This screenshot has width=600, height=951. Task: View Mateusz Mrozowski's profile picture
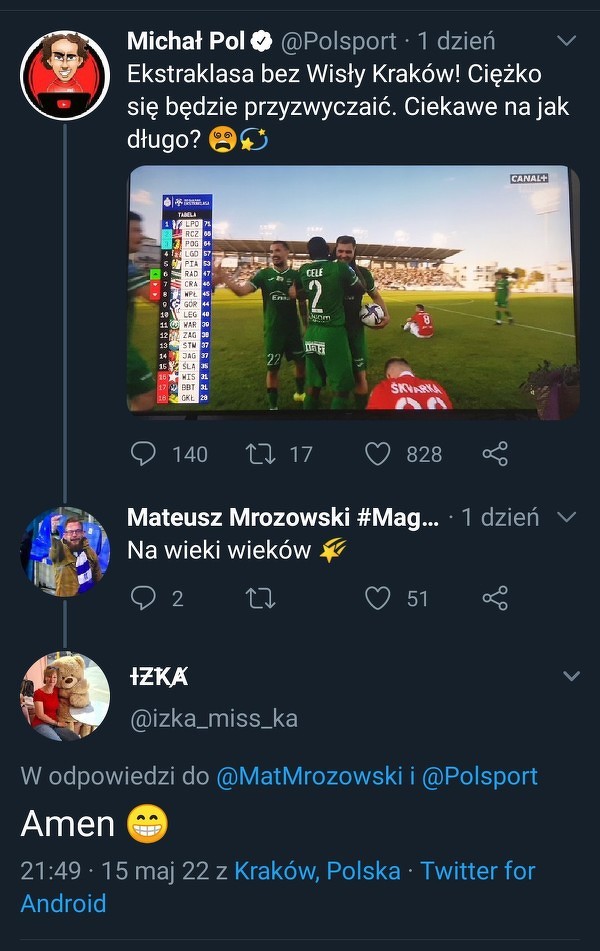tap(65, 551)
